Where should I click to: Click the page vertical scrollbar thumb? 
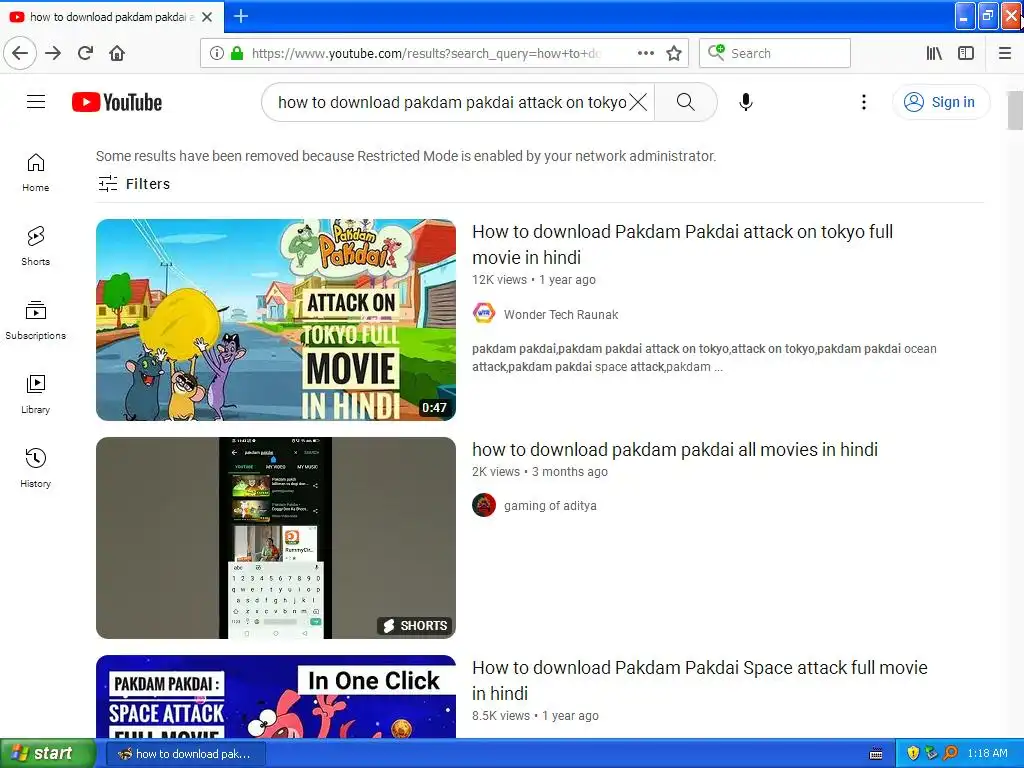pyautogui.click(x=1015, y=110)
